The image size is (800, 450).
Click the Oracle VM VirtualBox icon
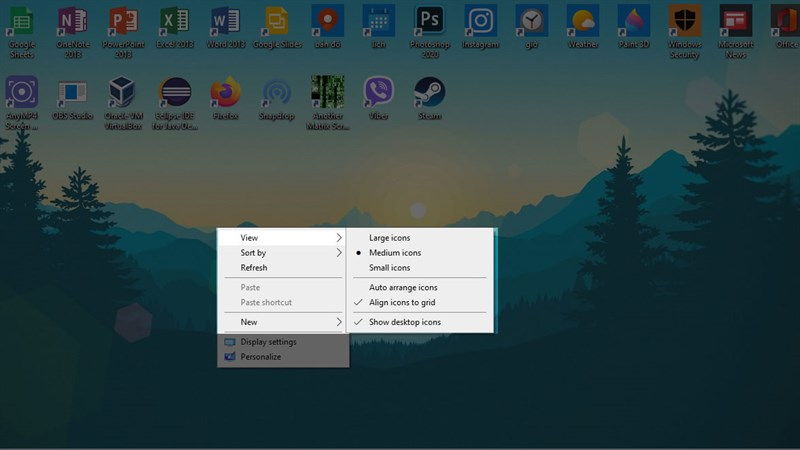coord(123,102)
